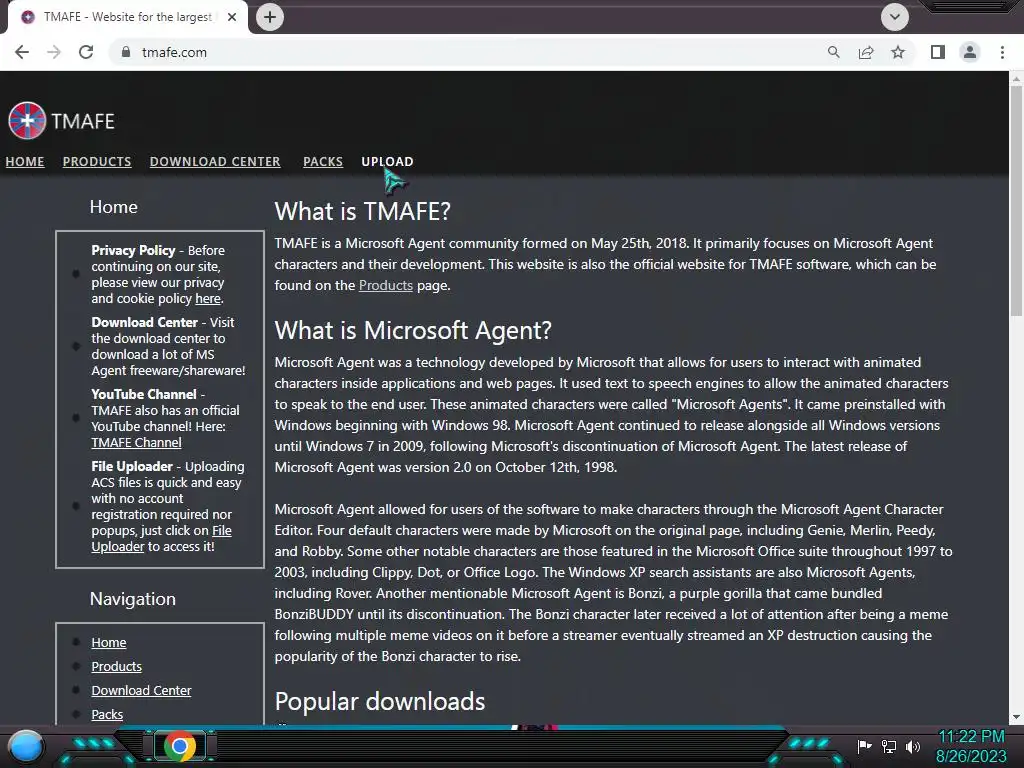
Task: Click the Windows Start orb
Action: point(26,746)
